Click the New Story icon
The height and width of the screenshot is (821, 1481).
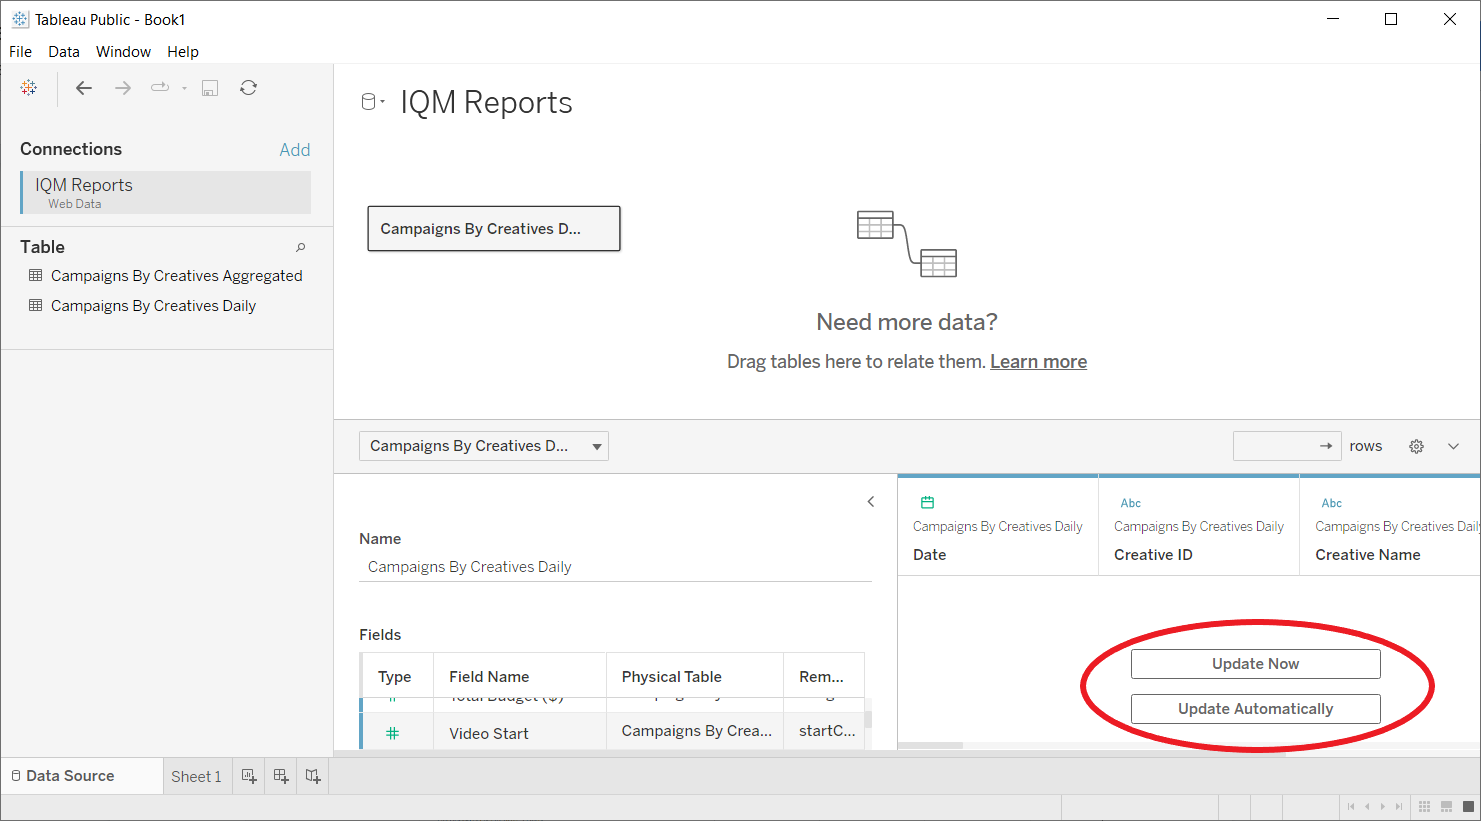click(x=313, y=776)
